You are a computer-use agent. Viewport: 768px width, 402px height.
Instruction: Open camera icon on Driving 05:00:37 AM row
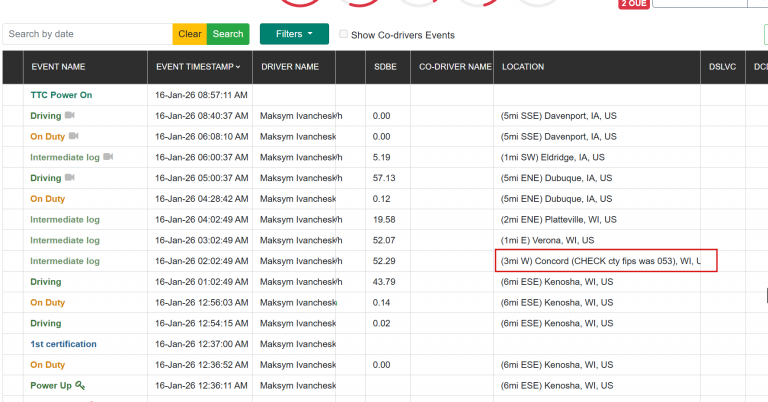[70, 177]
